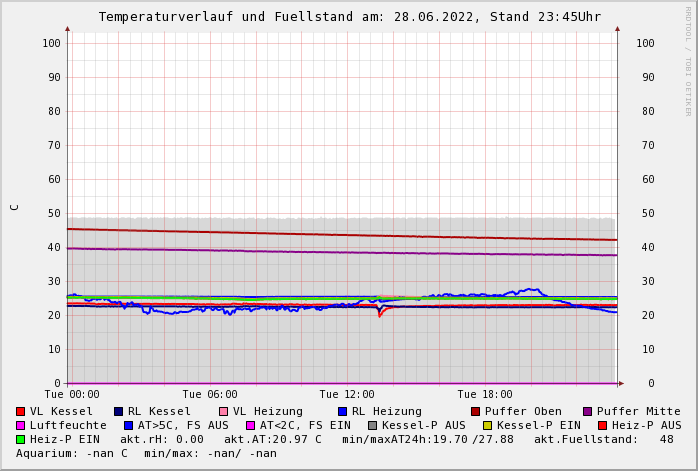Click the Tue 18:00 time axis label
Image resolution: width=698 pixels, height=471 pixels.
point(485,395)
